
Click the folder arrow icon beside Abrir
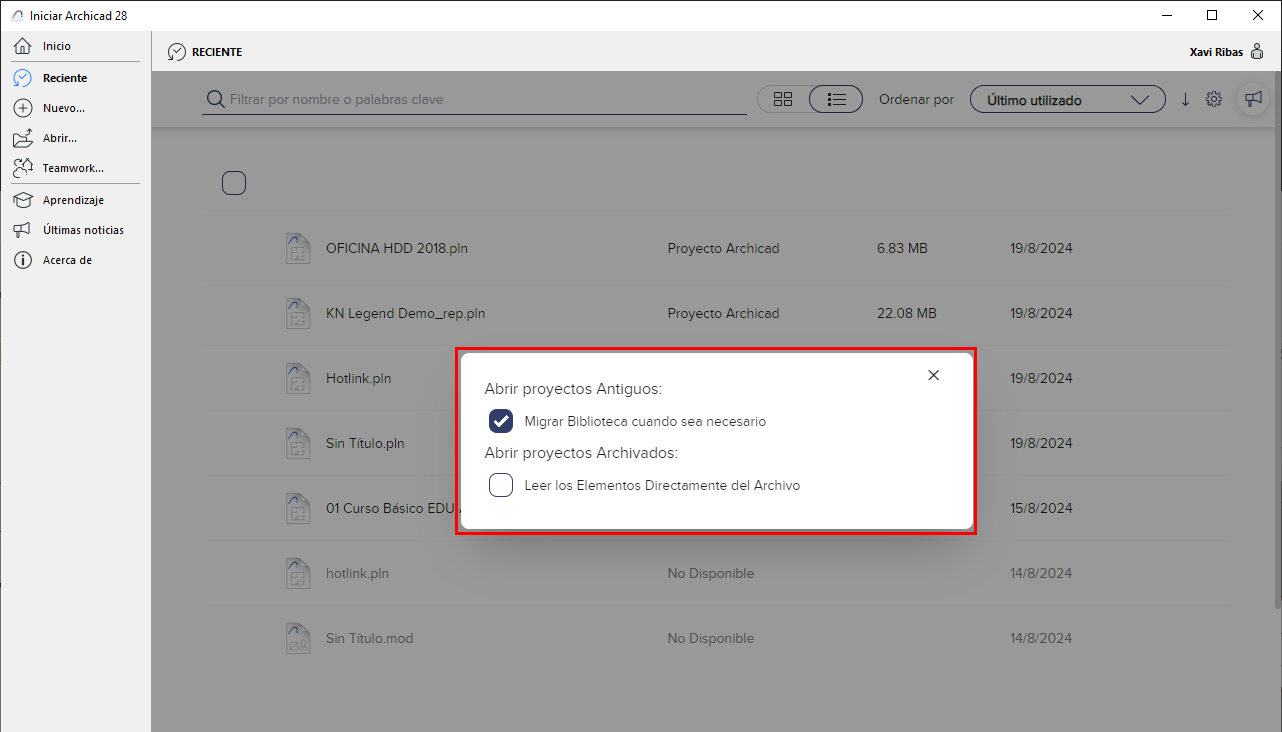pos(23,138)
